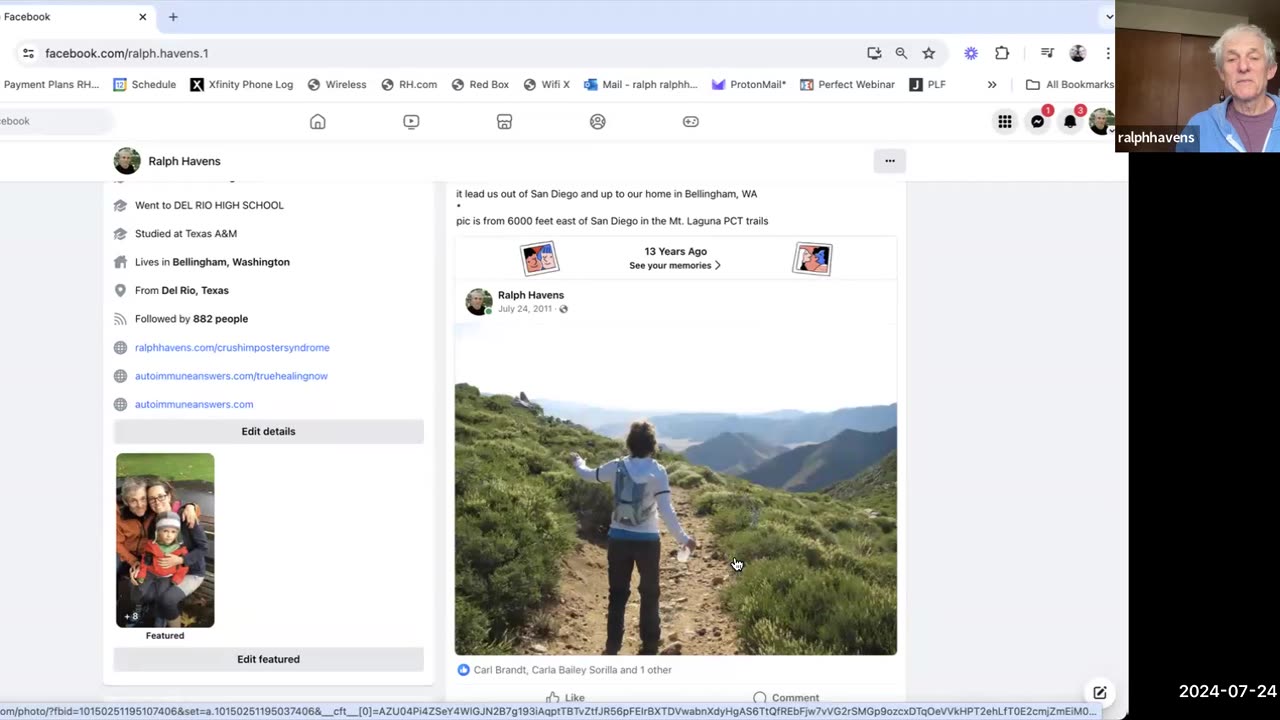
Task: Open new browser tab plus button
Action: [173, 17]
